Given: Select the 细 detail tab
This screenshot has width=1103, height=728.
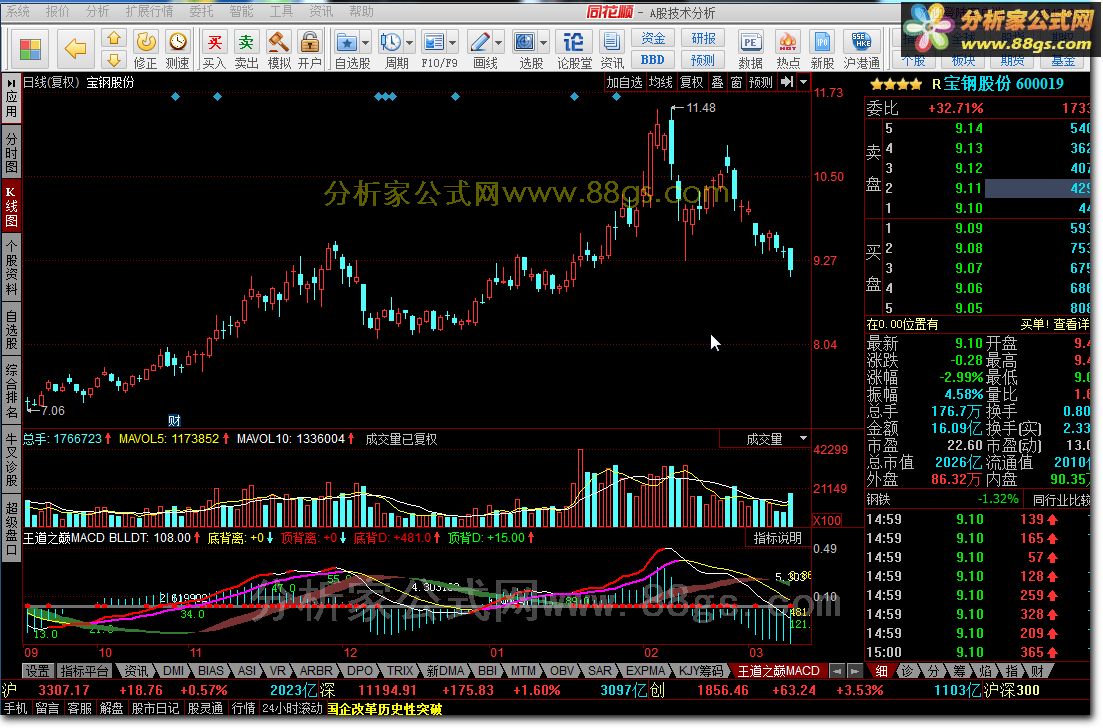Looking at the screenshot, I should [x=881, y=671].
